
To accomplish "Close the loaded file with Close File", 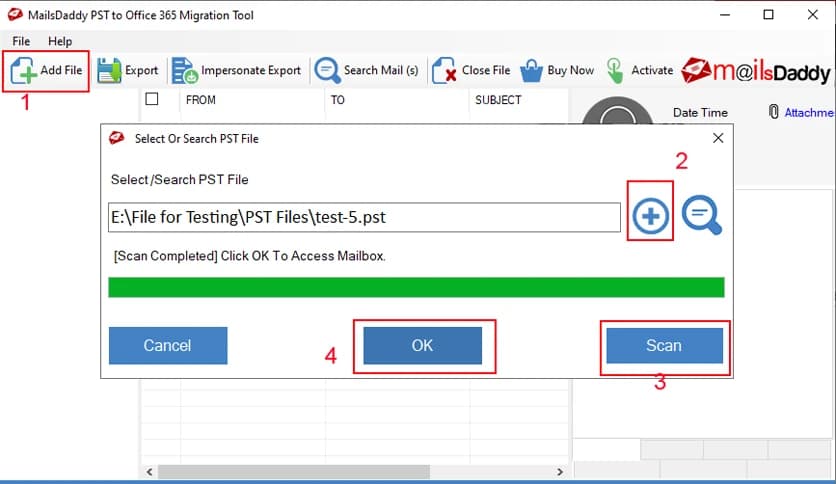I will [471, 70].
